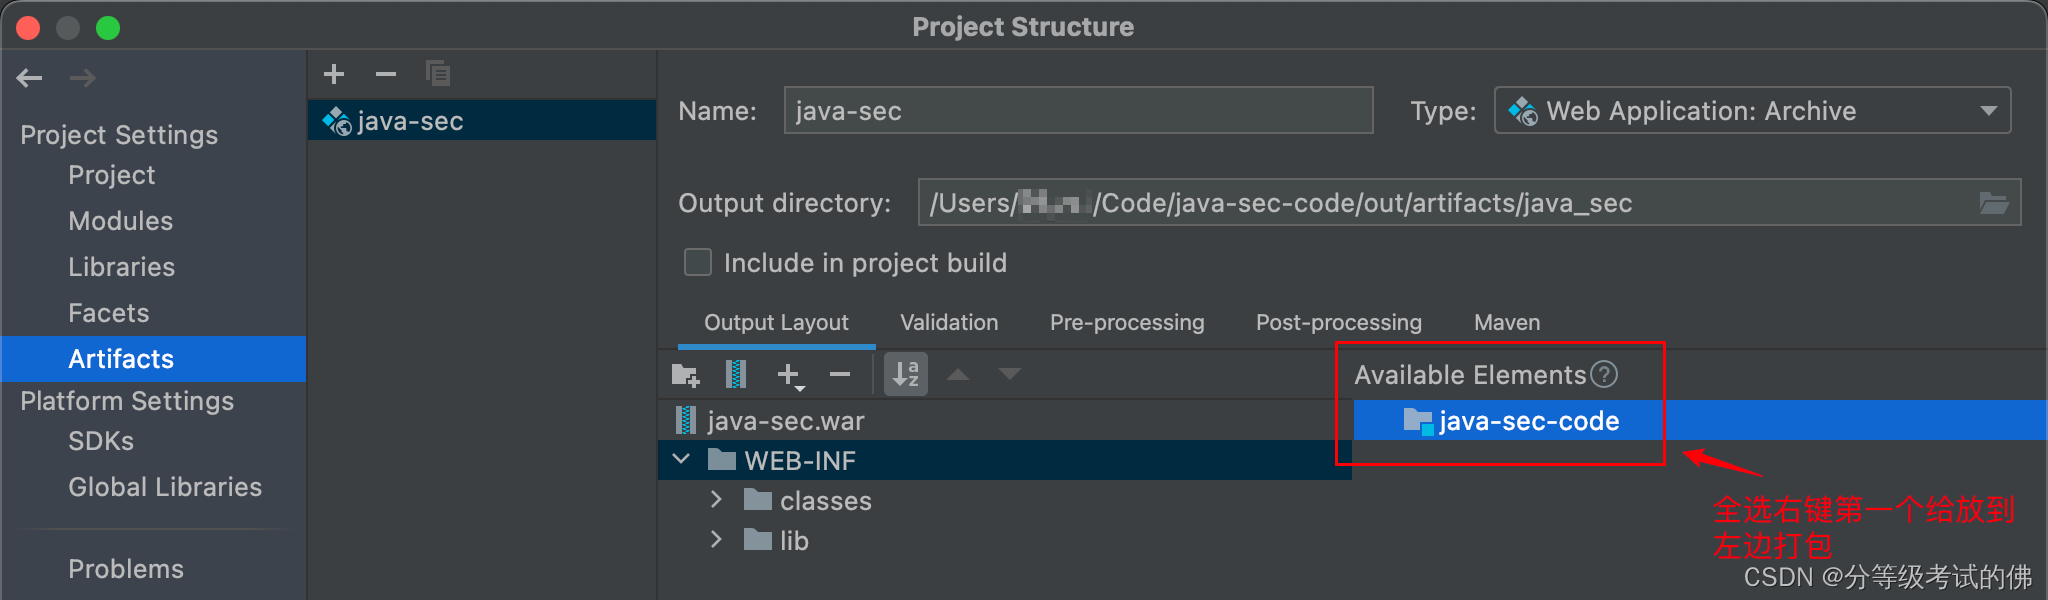This screenshot has height=600, width=2048.
Task: Switch to the Validation tab
Action: (949, 323)
